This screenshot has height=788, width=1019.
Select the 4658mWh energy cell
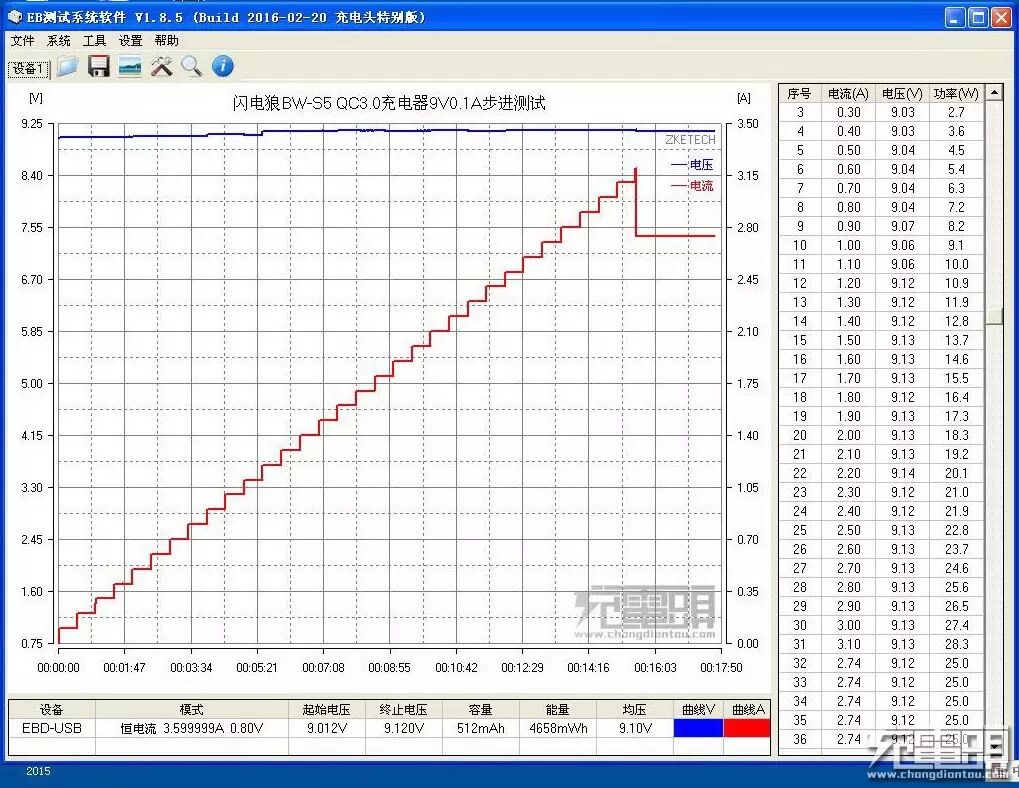[x=558, y=728]
